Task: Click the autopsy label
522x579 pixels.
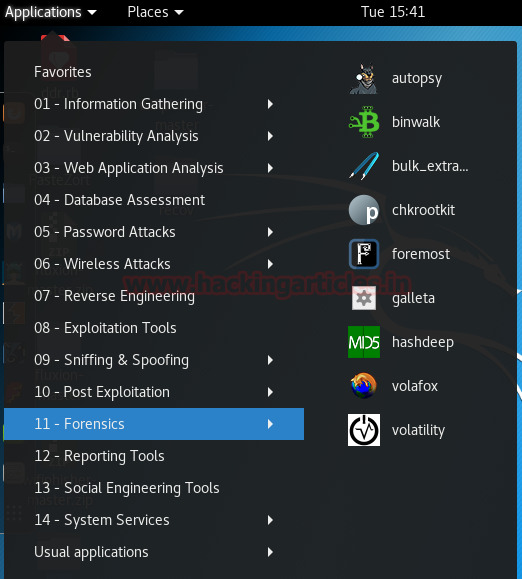Action: pos(417,79)
